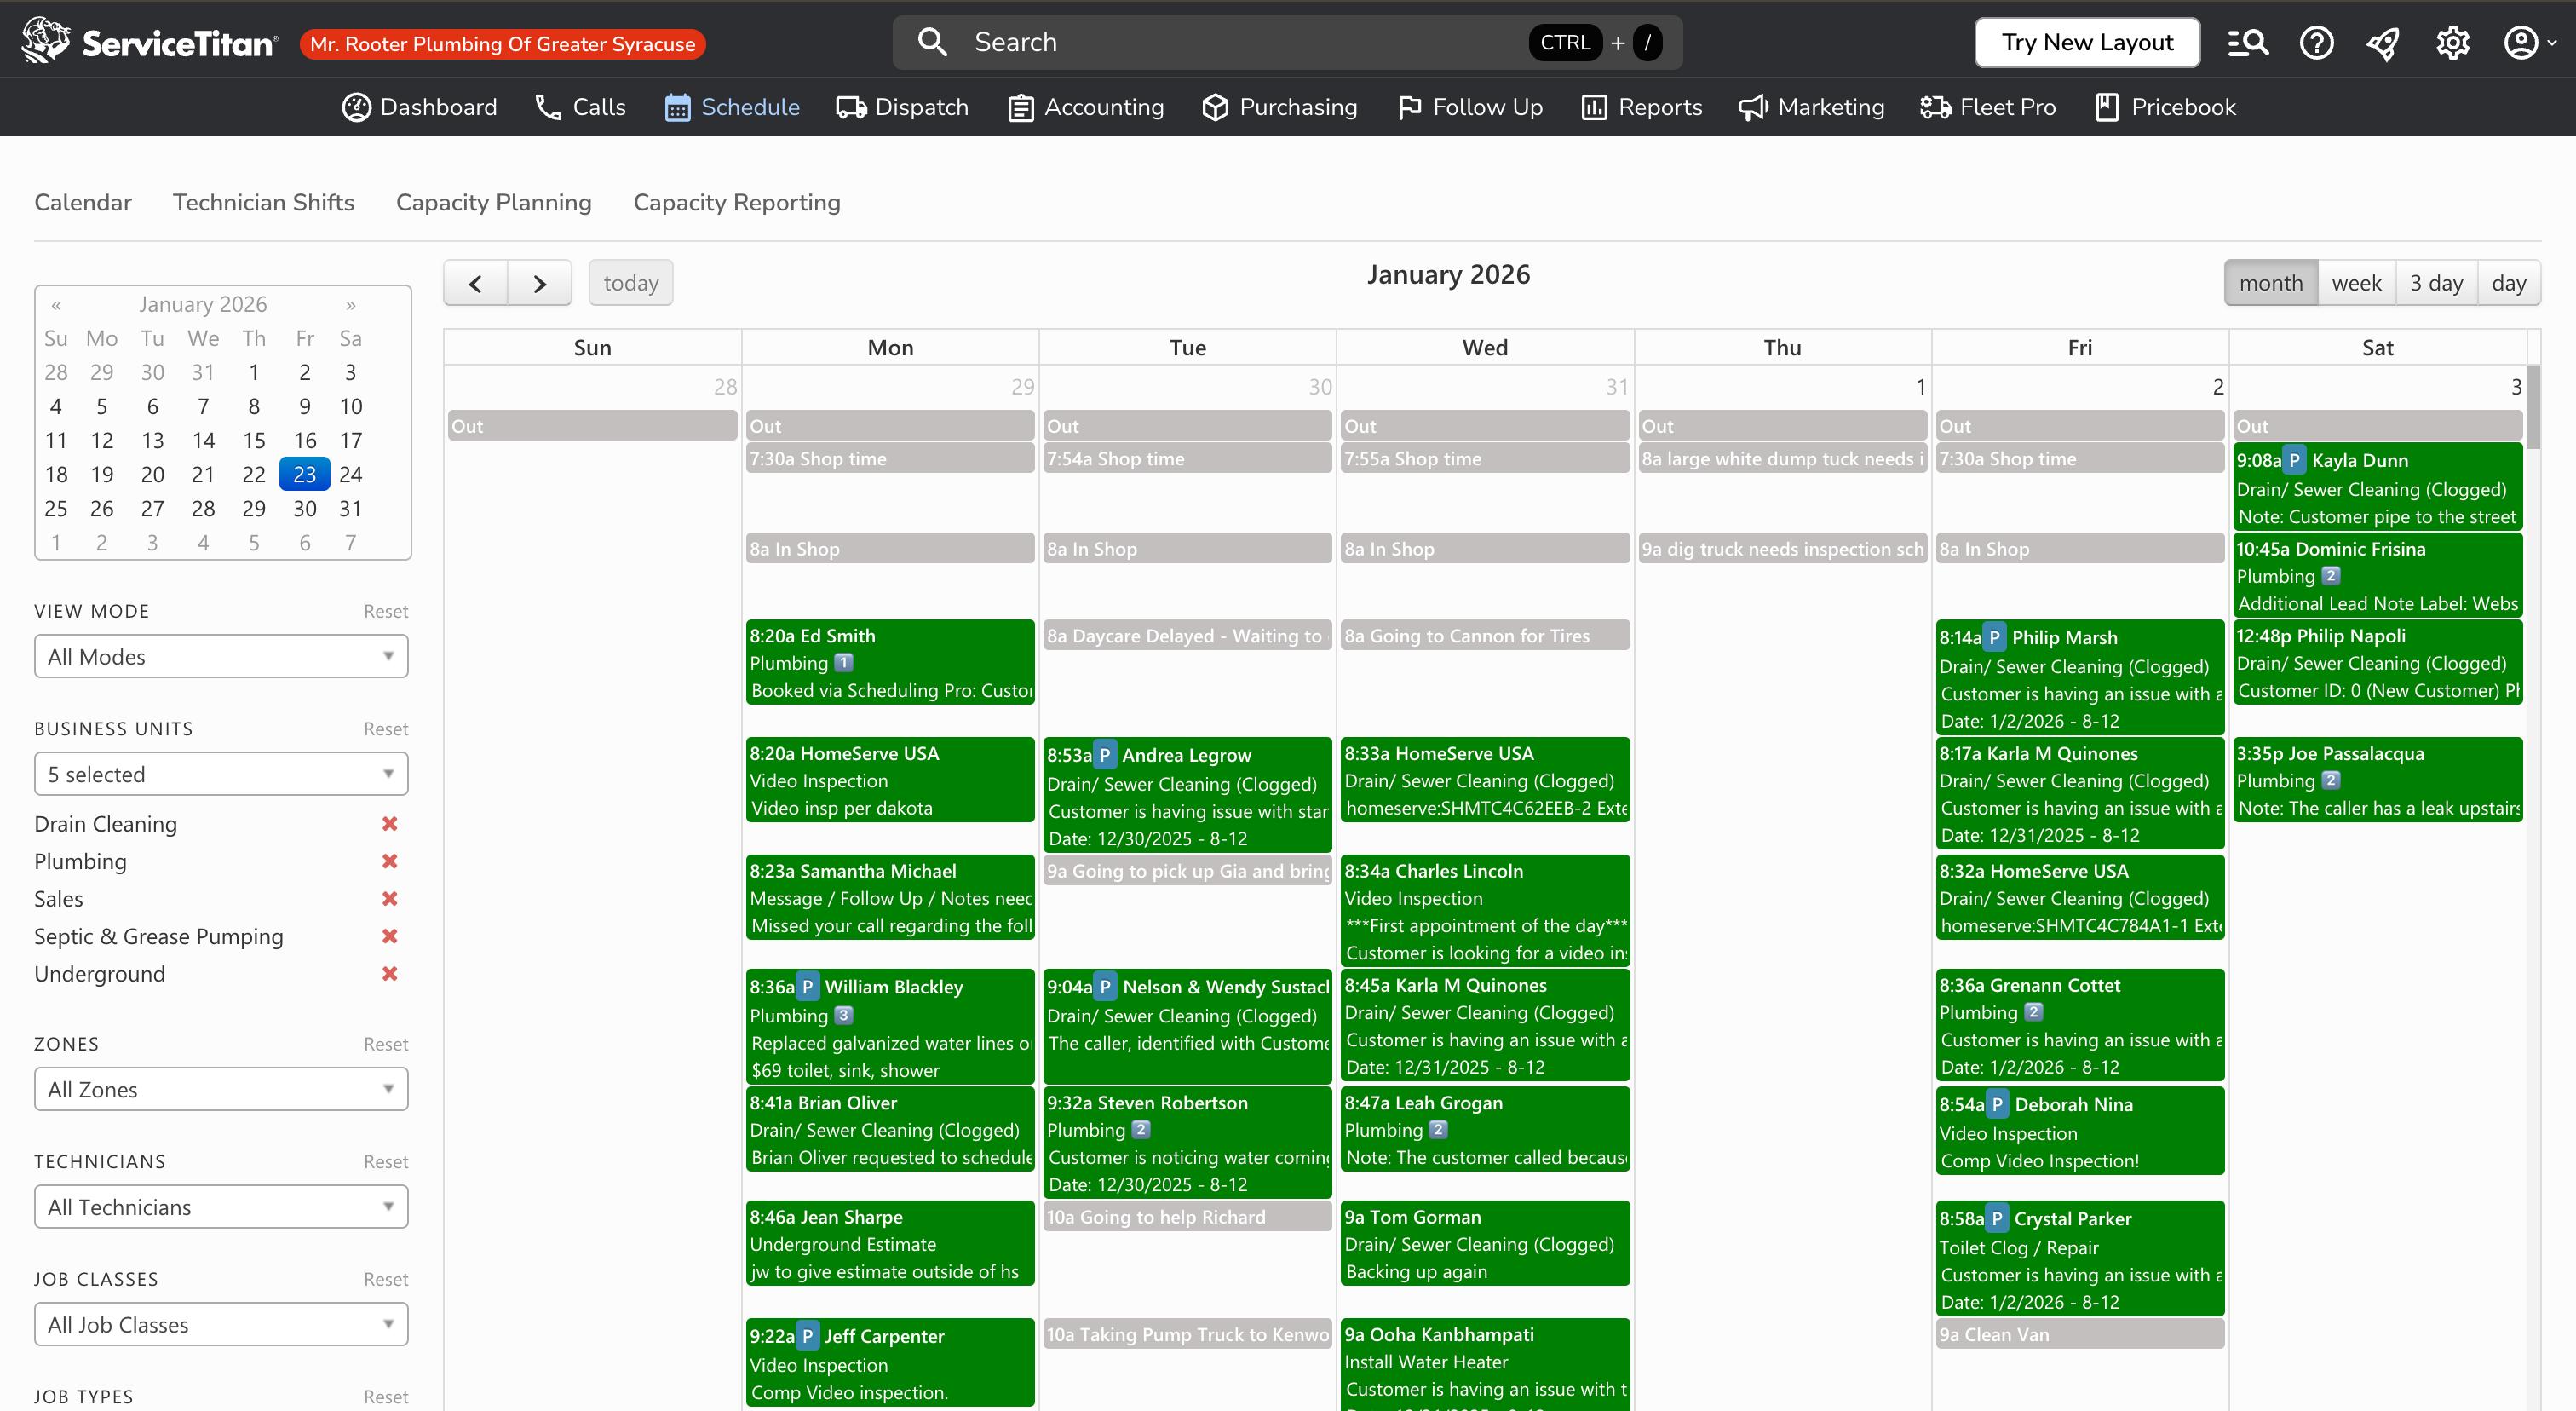
Task: Switch calendar to 3 day view
Action: 2438,282
